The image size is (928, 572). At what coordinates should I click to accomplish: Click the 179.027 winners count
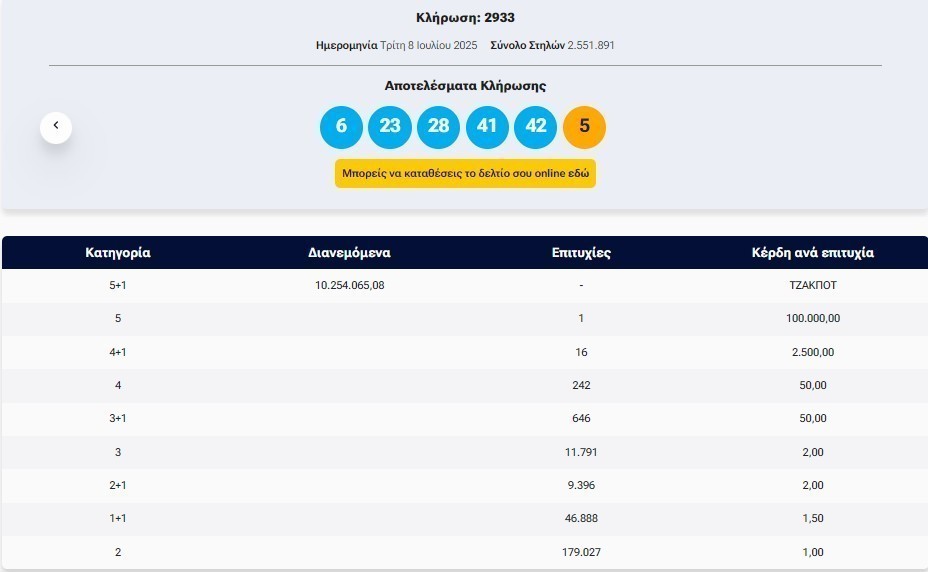581,552
